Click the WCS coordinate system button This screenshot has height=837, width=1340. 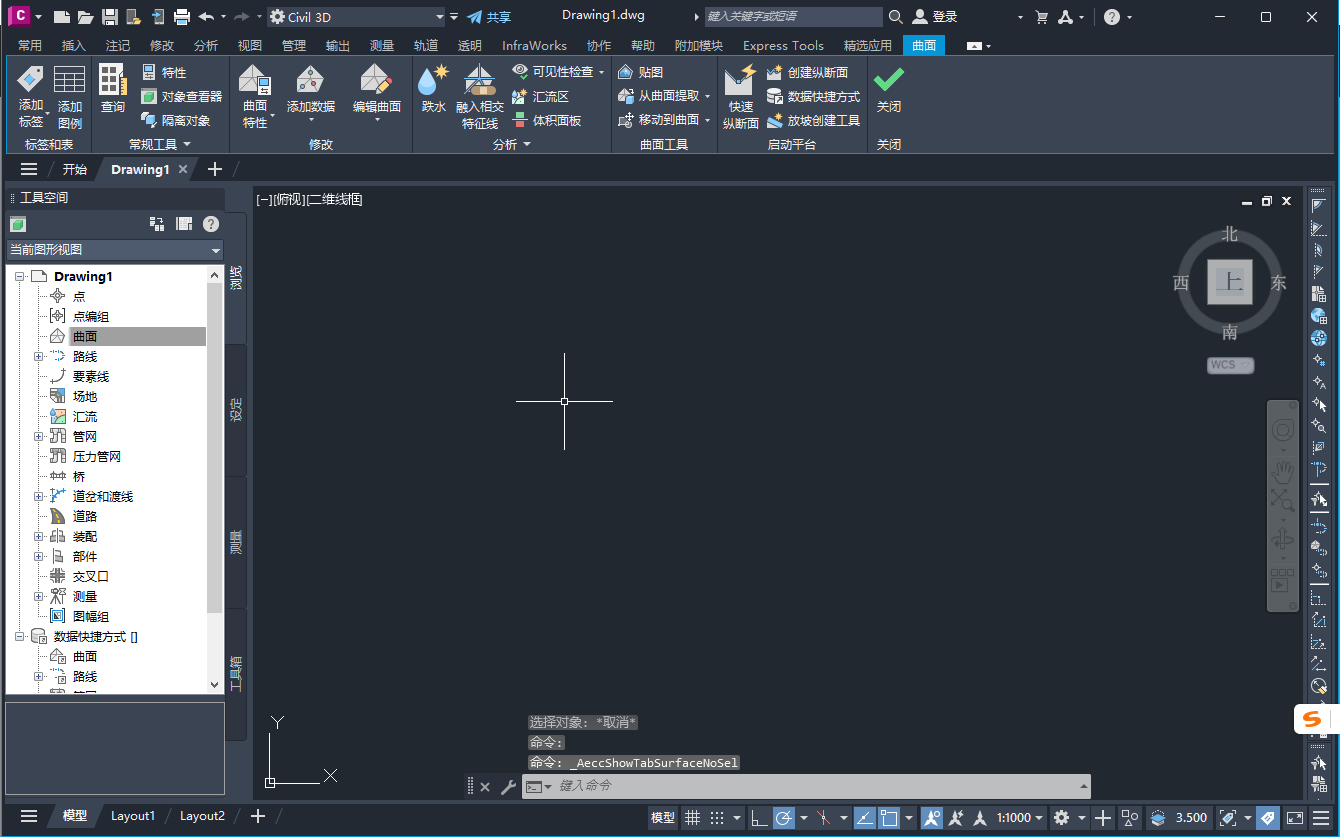[1230, 365]
